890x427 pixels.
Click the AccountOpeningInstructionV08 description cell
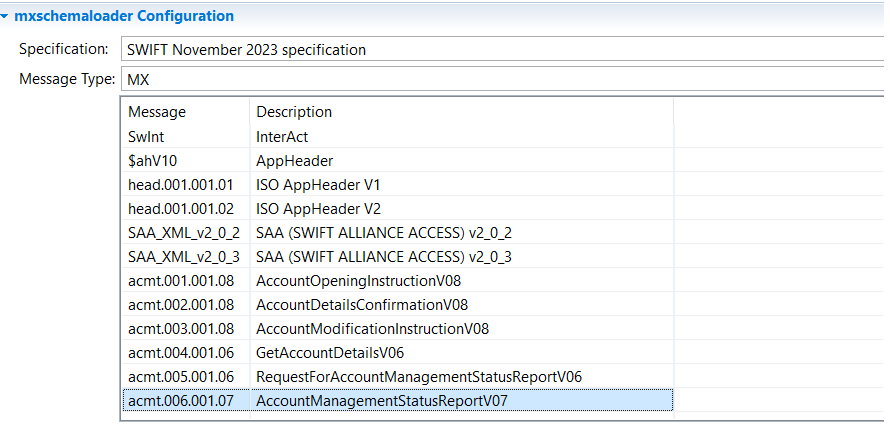(358, 280)
